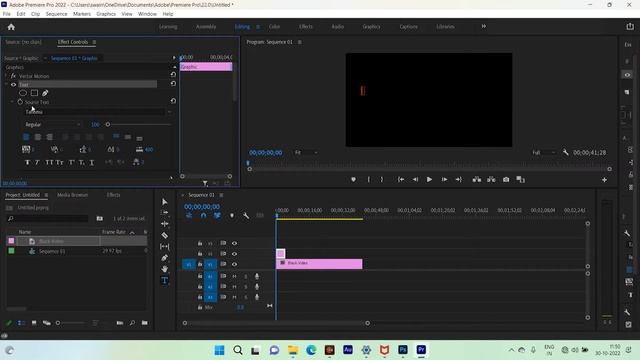Click the Extract button
The image size is (640, 360).
click(x=491, y=180)
